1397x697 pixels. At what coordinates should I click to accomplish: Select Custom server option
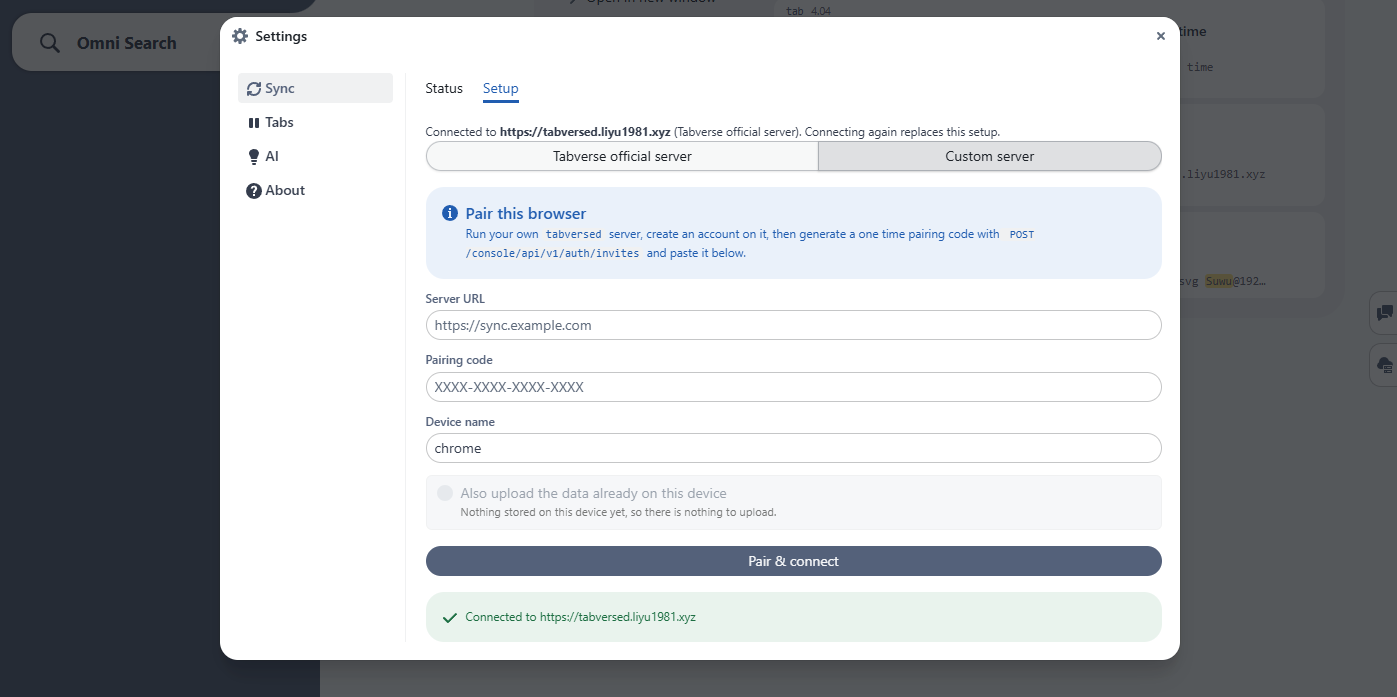(x=989, y=156)
